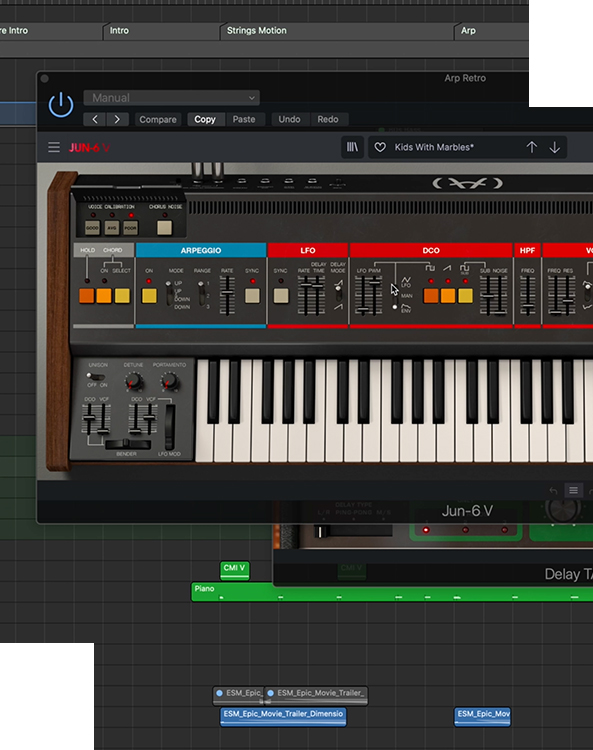
Task: Toggle the Chorus Noise button
Action: pos(165,228)
